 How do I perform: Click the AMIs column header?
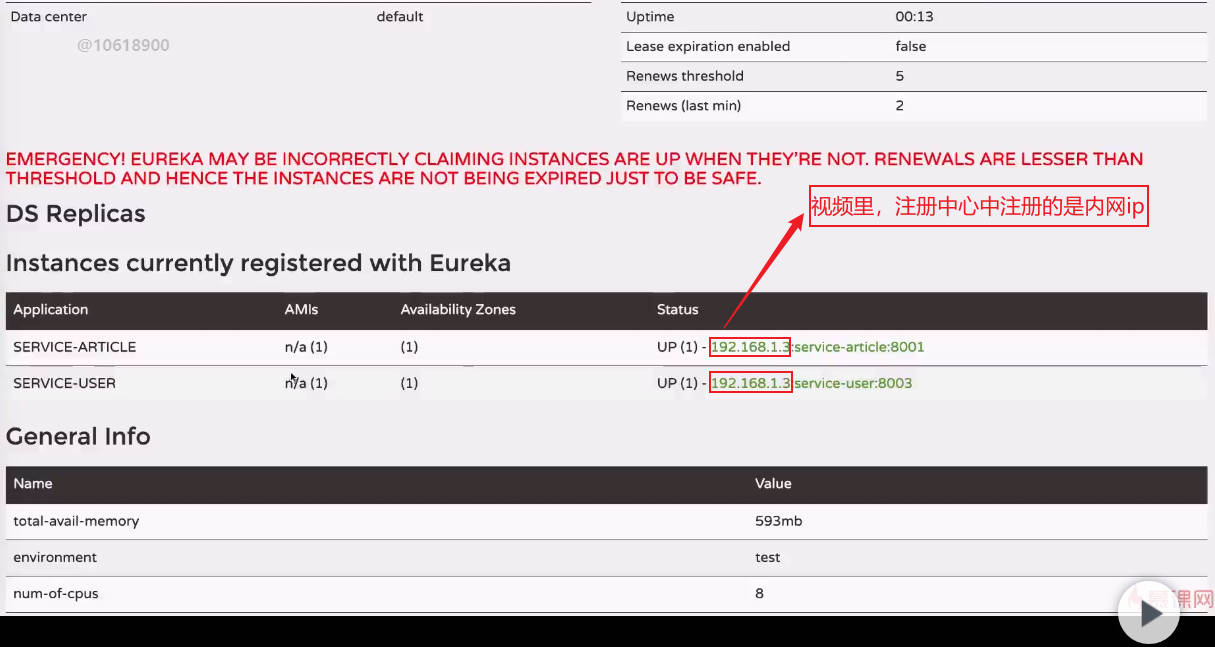[301, 310]
